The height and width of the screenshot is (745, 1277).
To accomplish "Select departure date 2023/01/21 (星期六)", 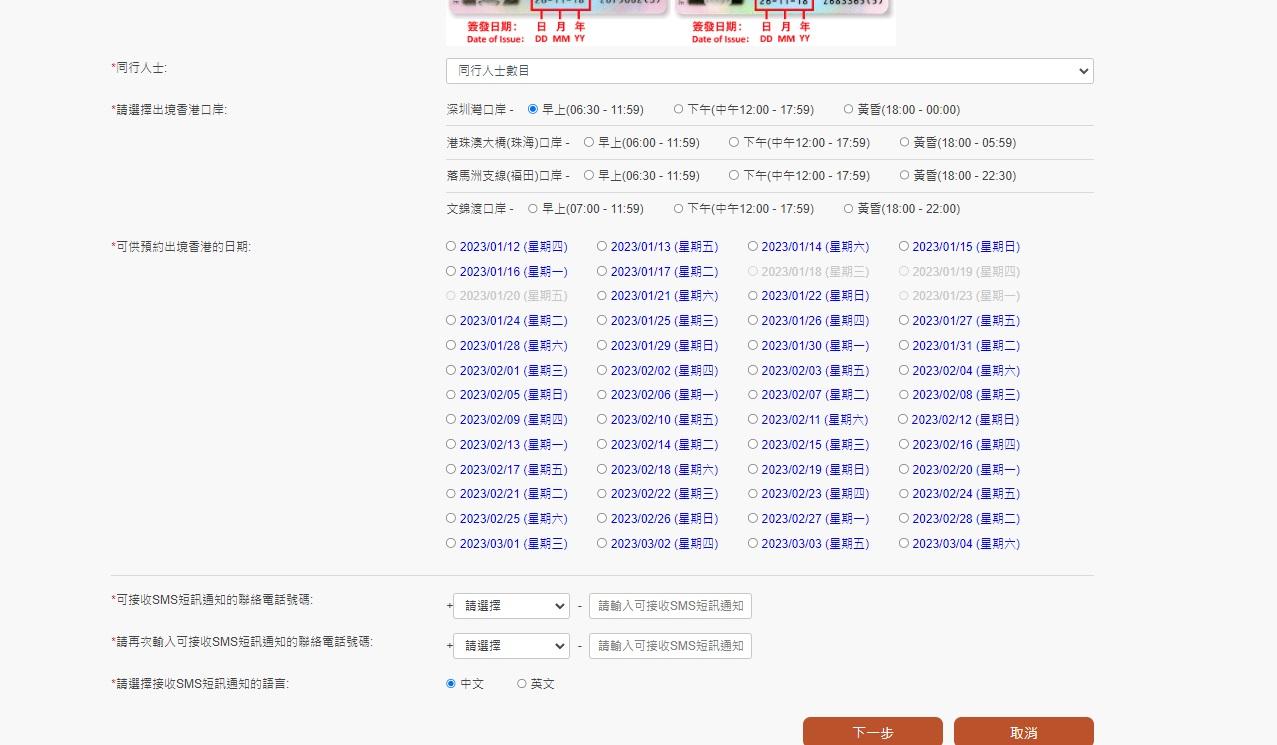I will click(x=602, y=295).
